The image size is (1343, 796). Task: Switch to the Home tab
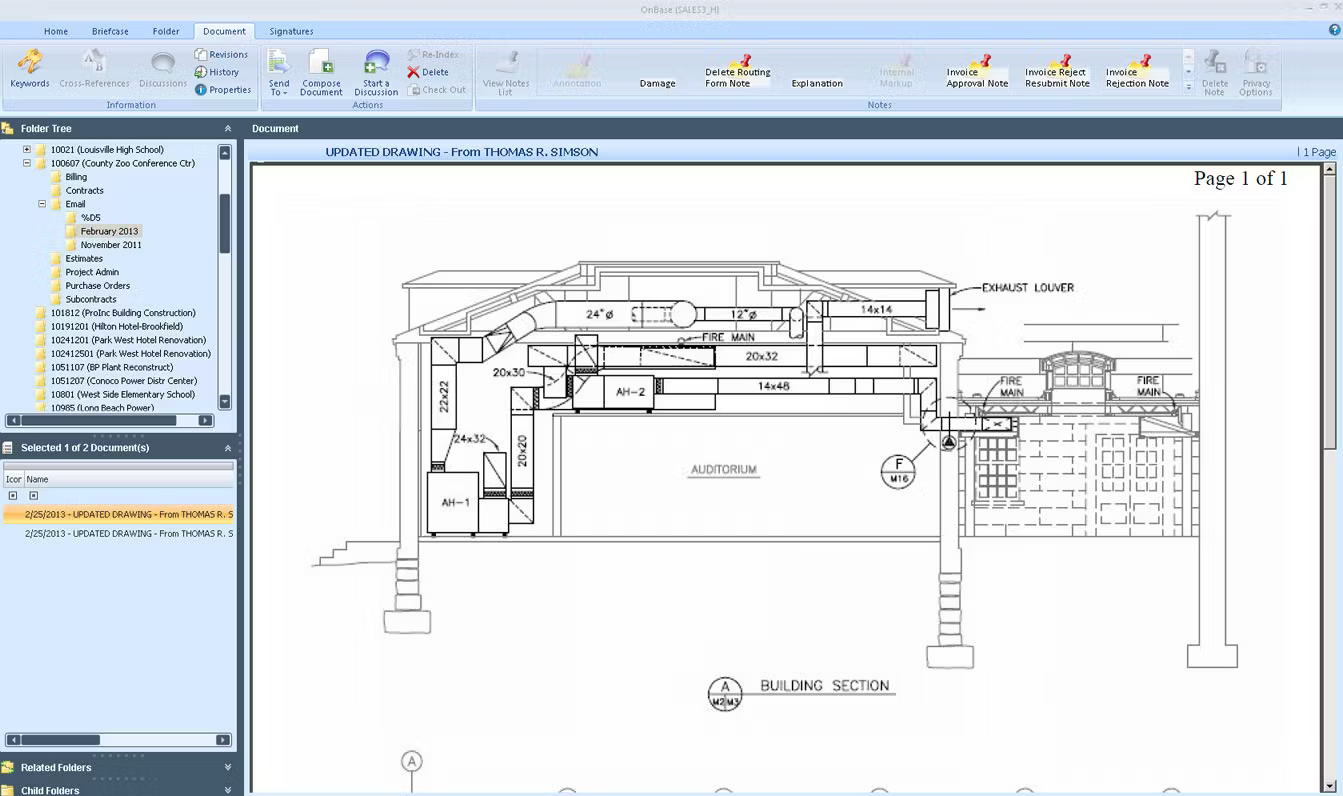(55, 31)
